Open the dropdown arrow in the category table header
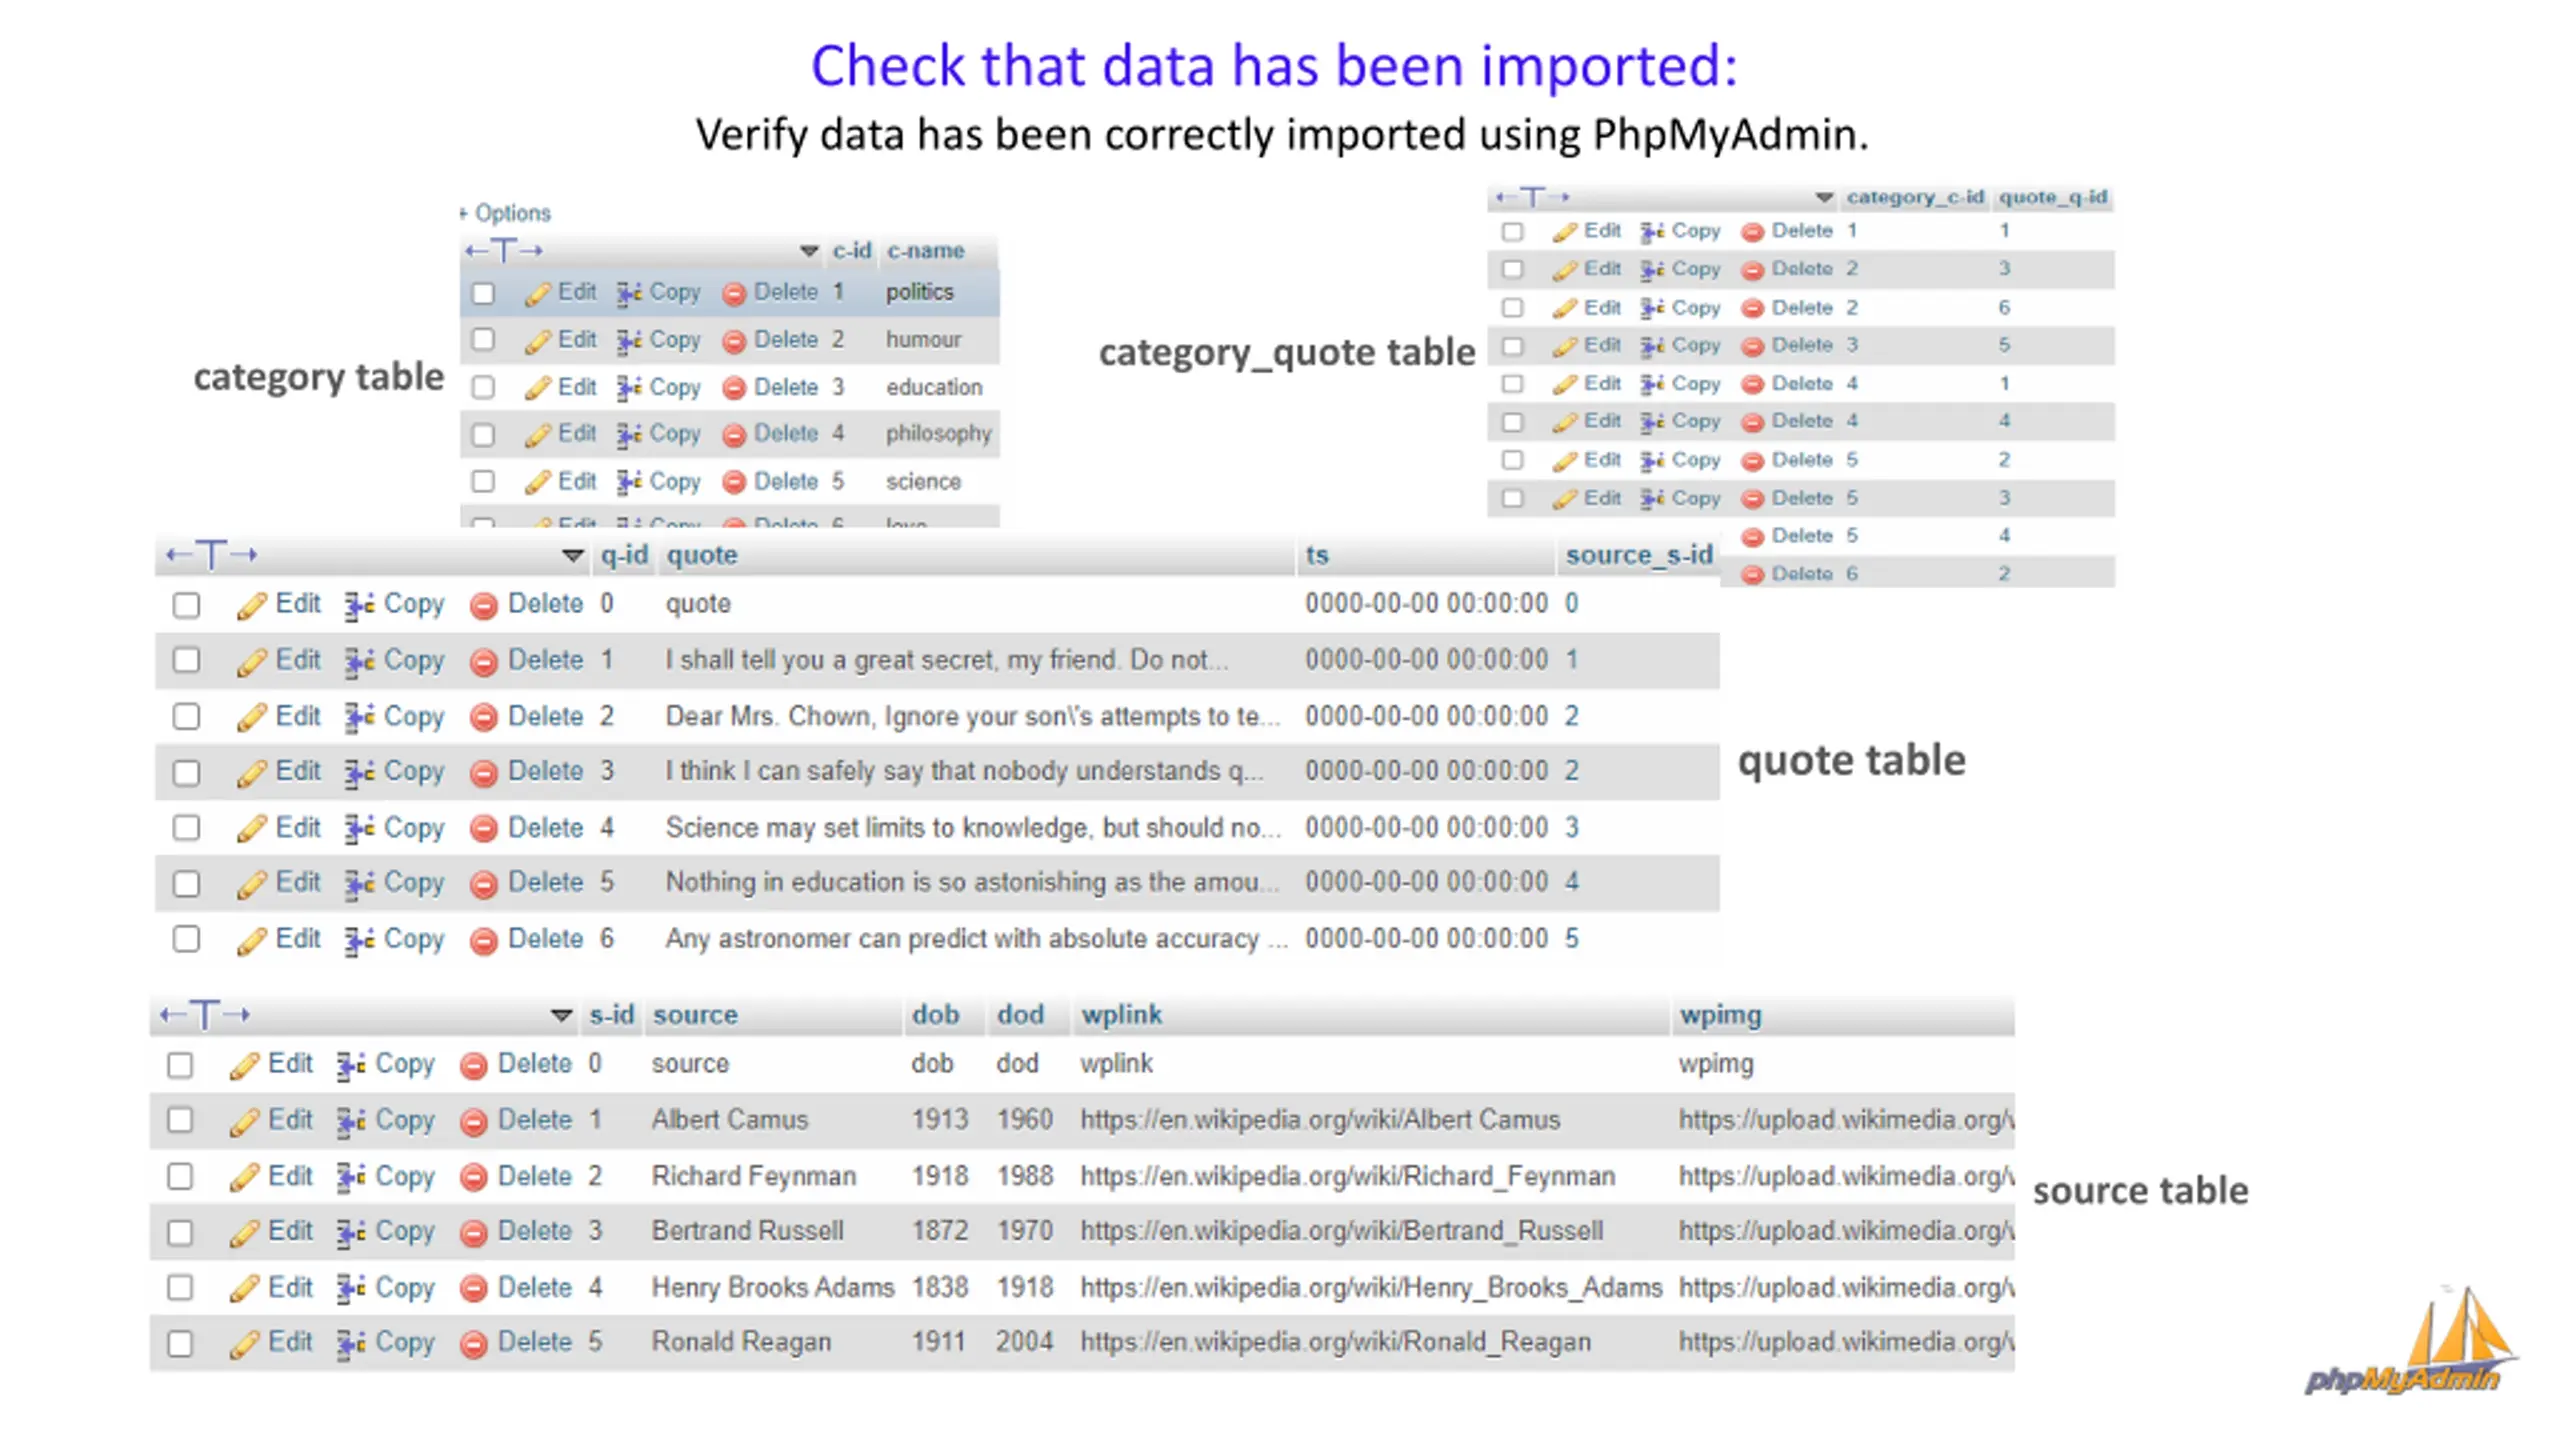This screenshot has height=1440, width=2560. (x=809, y=251)
